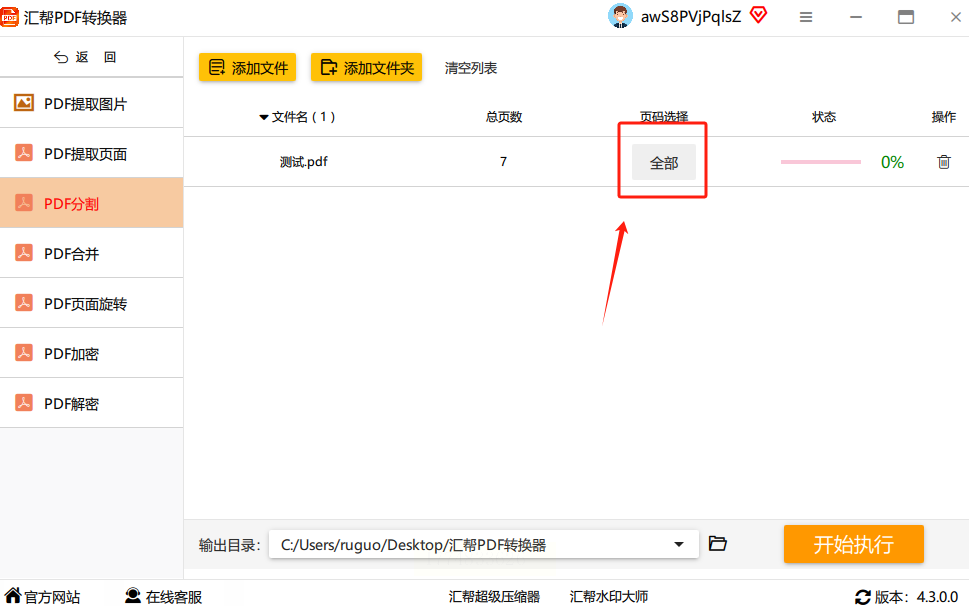969x606 pixels.
Task: Open the 汇帮超级压缩器 link
Action: (x=494, y=597)
